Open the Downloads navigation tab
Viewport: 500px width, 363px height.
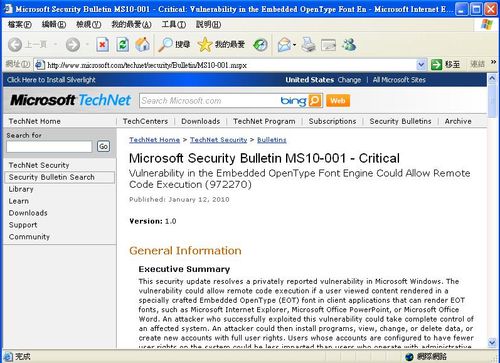(201, 121)
